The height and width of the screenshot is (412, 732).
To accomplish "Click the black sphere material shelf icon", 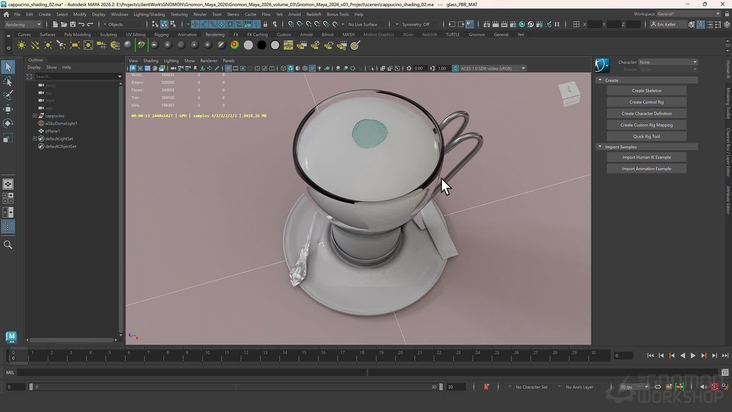I will click(x=262, y=44).
